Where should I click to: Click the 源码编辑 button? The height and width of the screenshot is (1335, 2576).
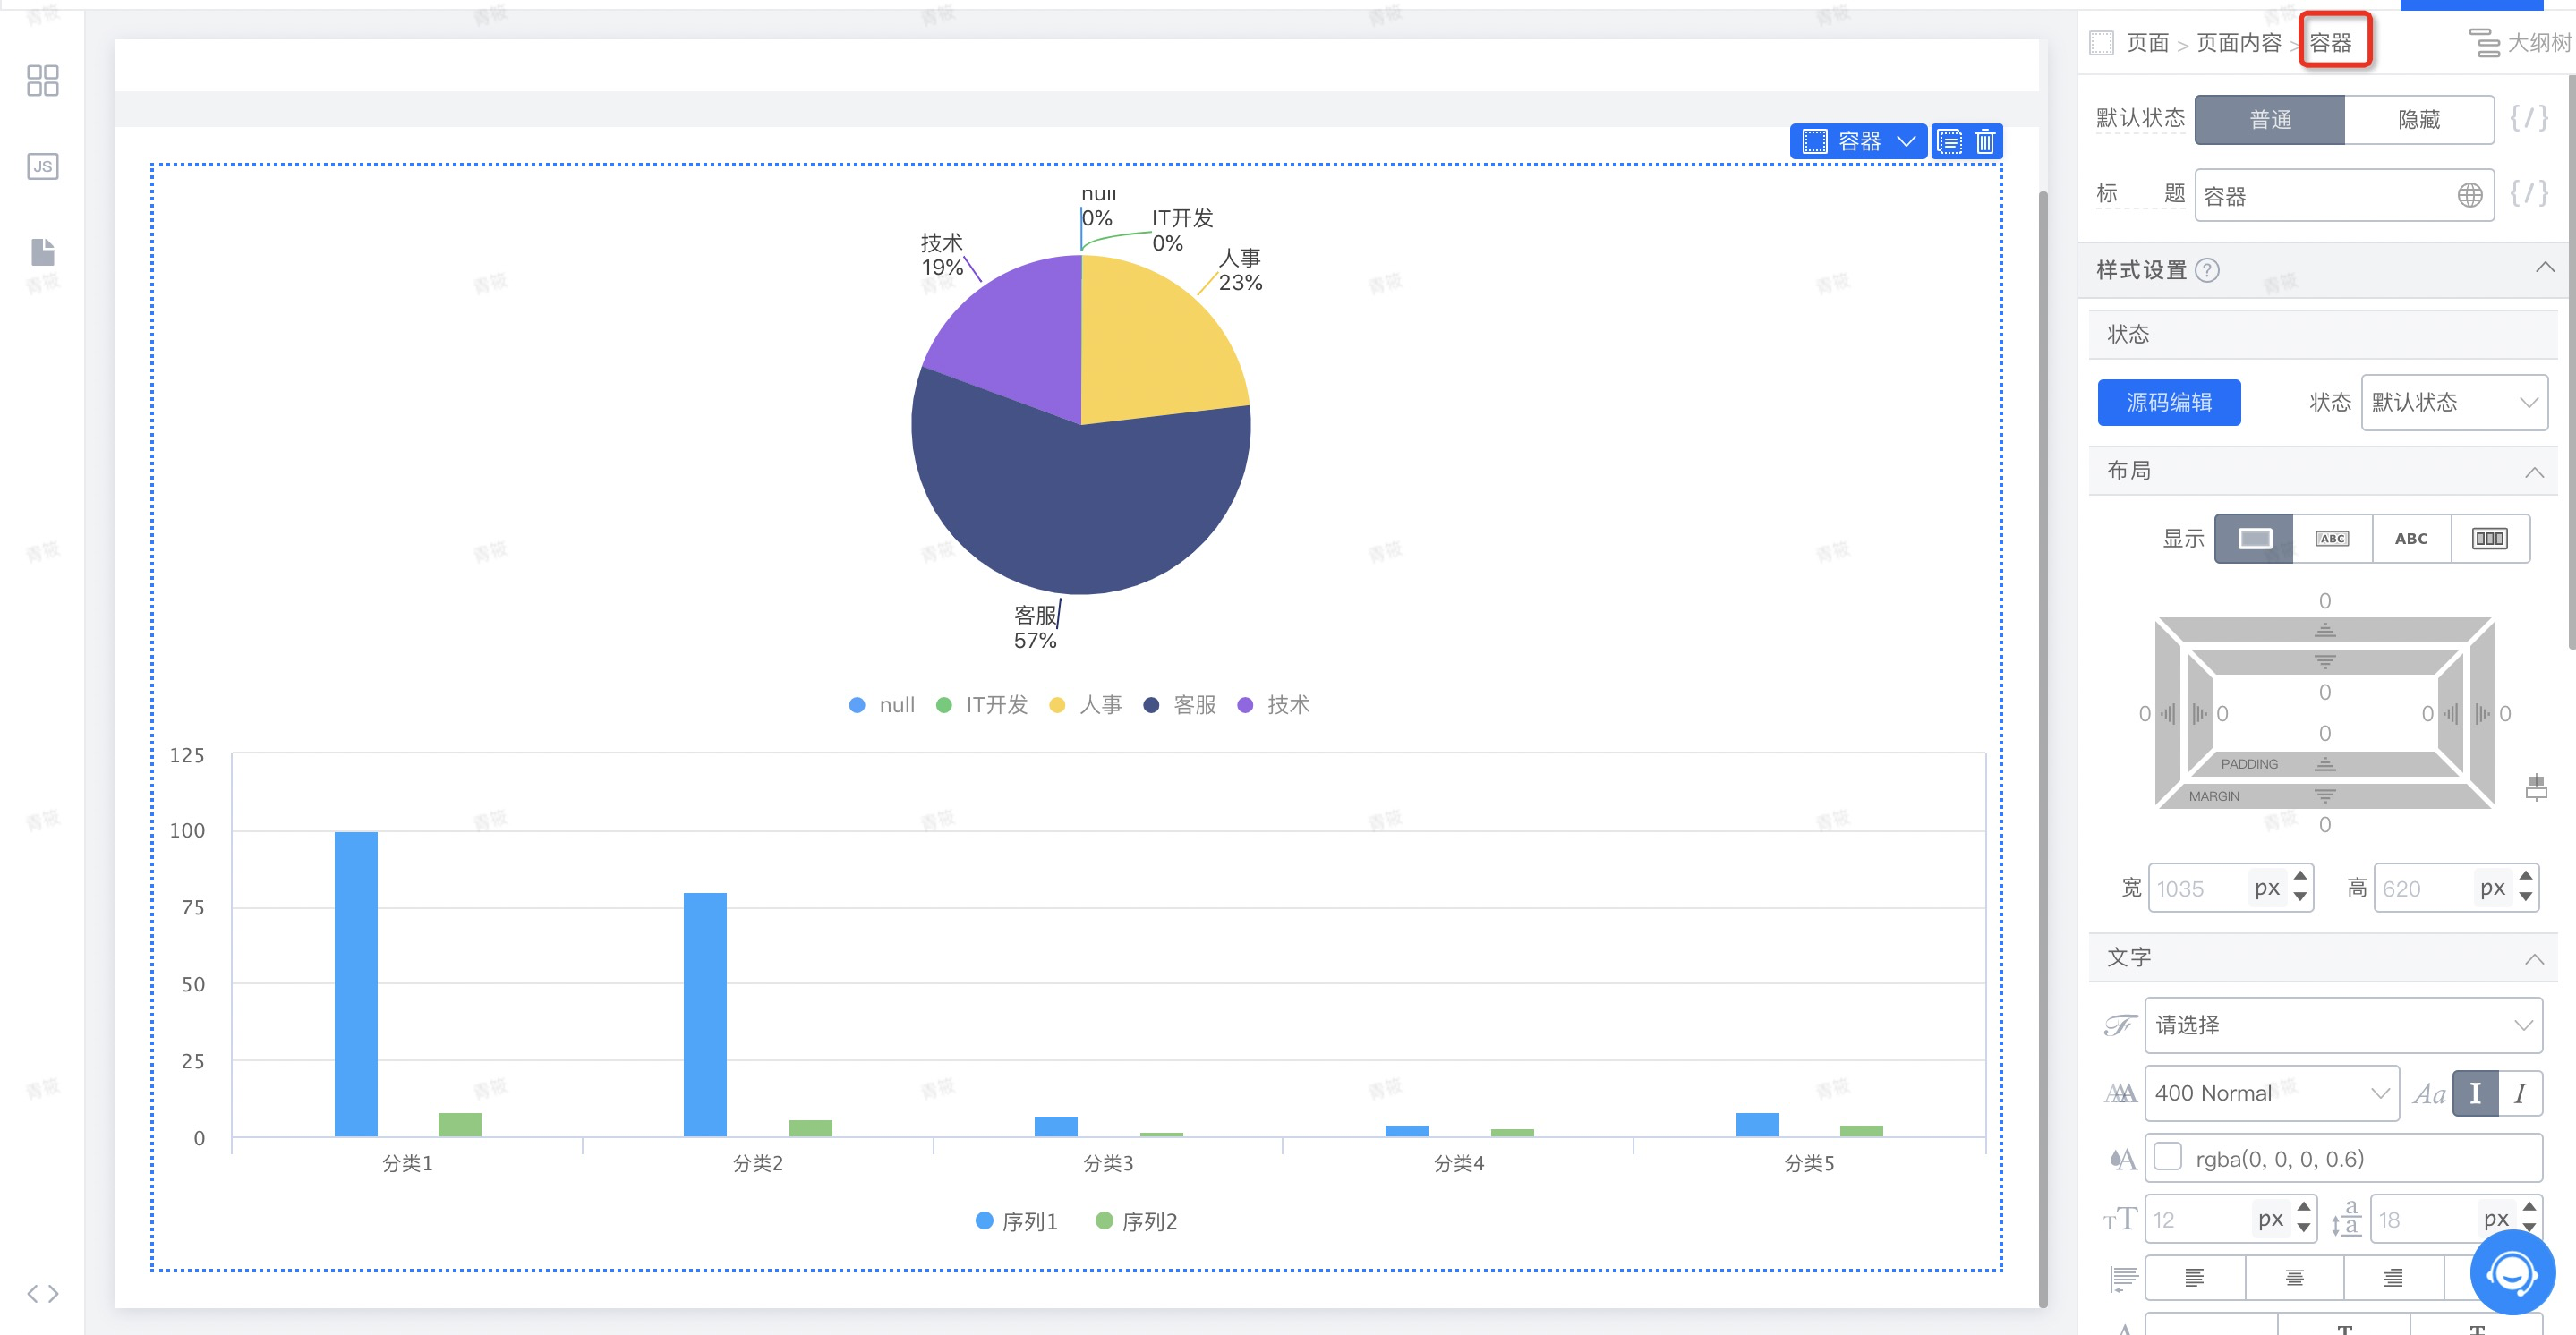(2168, 402)
